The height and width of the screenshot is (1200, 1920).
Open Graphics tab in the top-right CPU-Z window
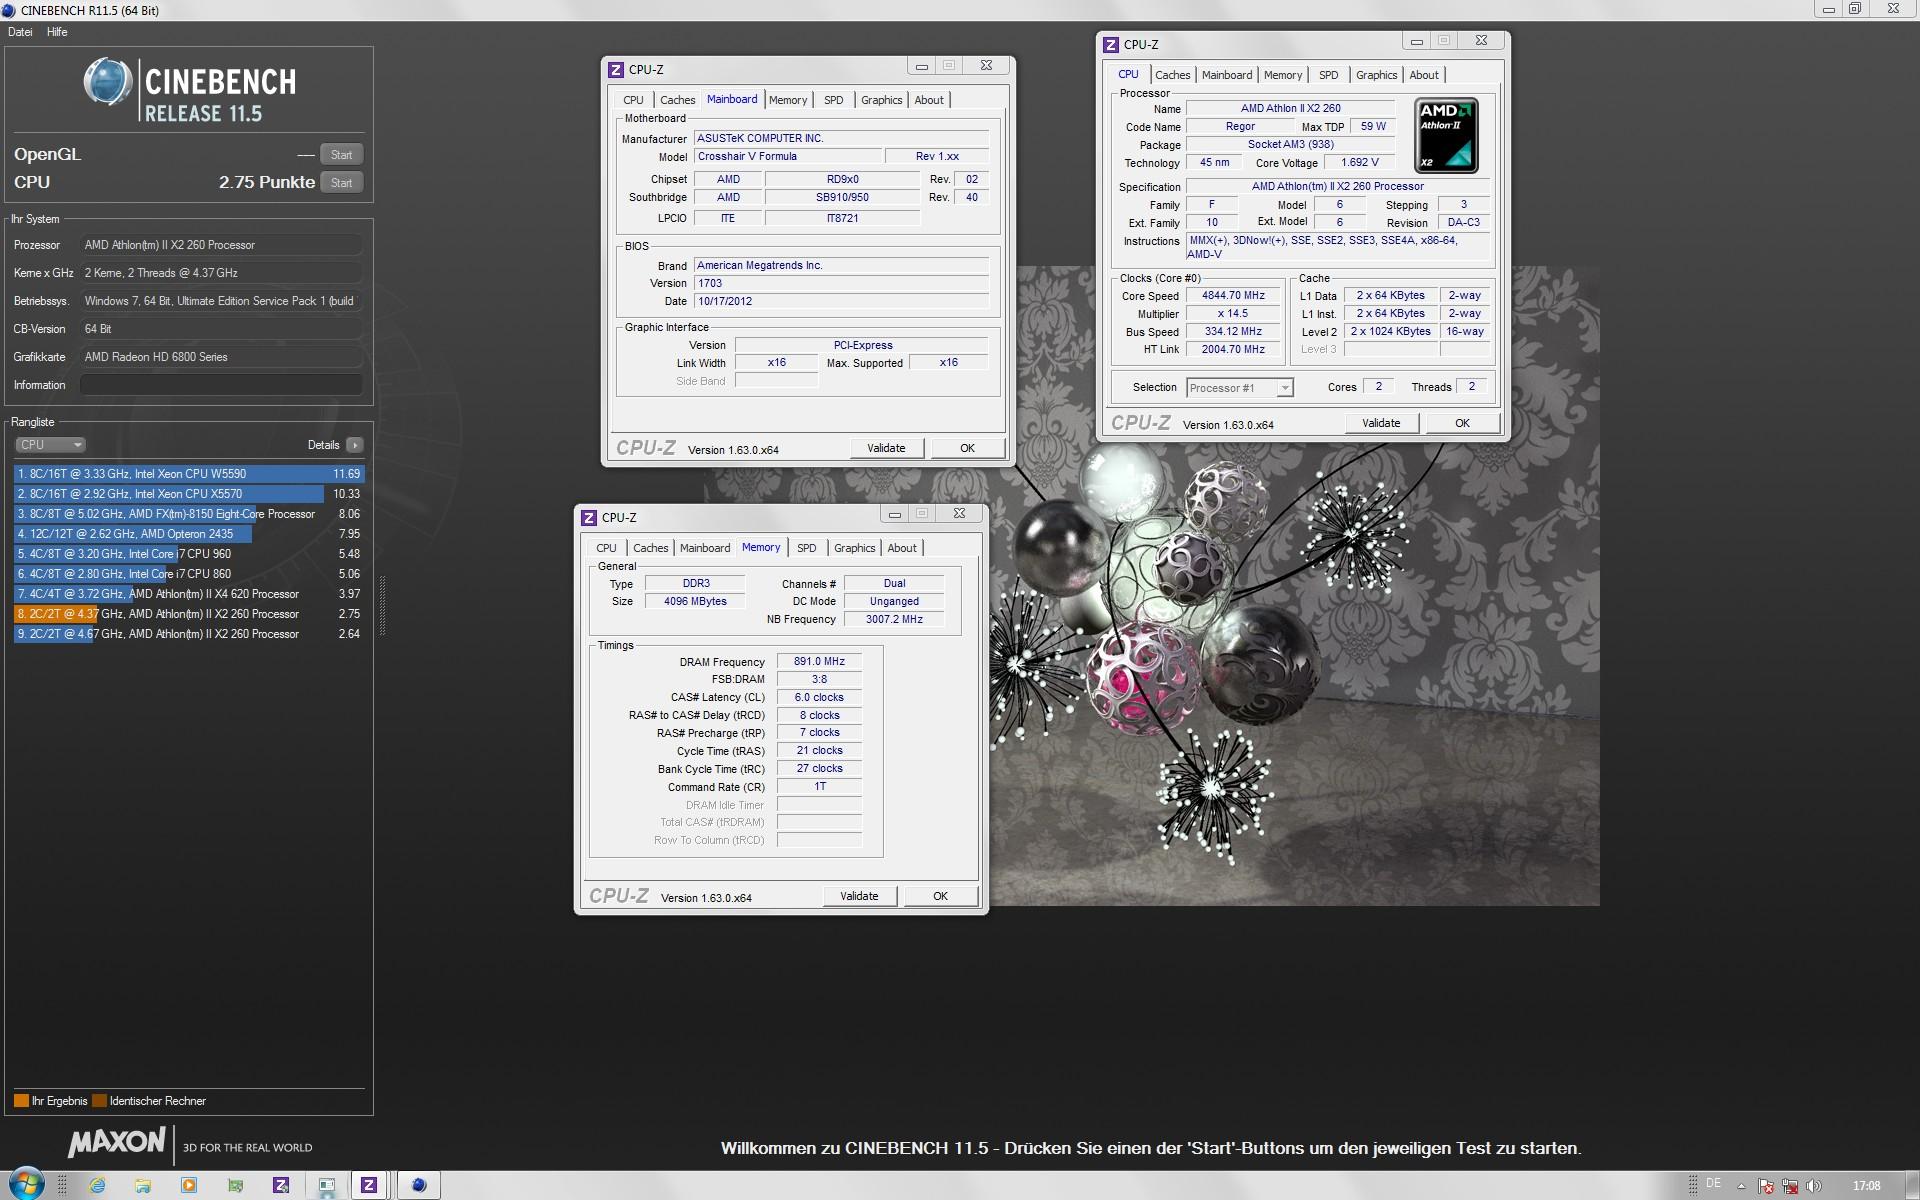1376,75
